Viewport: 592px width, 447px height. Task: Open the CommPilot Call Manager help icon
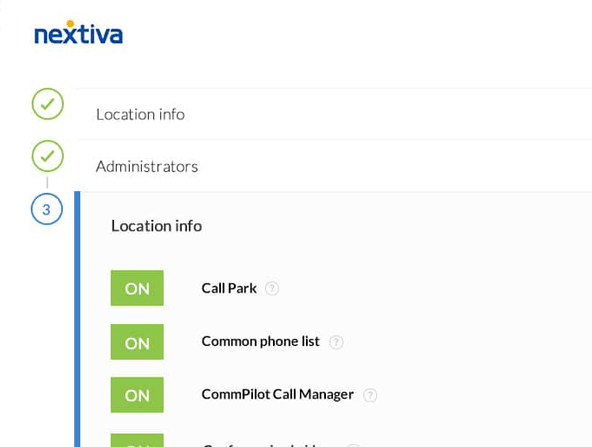point(370,395)
